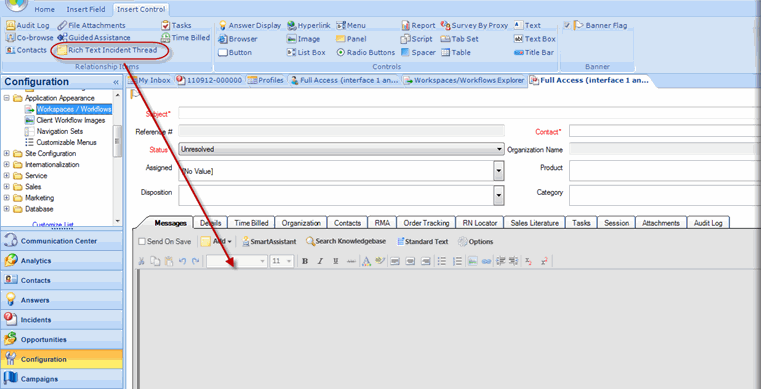
Task: Switch to the Audit Log workspace tab
Action: (708, 223)
